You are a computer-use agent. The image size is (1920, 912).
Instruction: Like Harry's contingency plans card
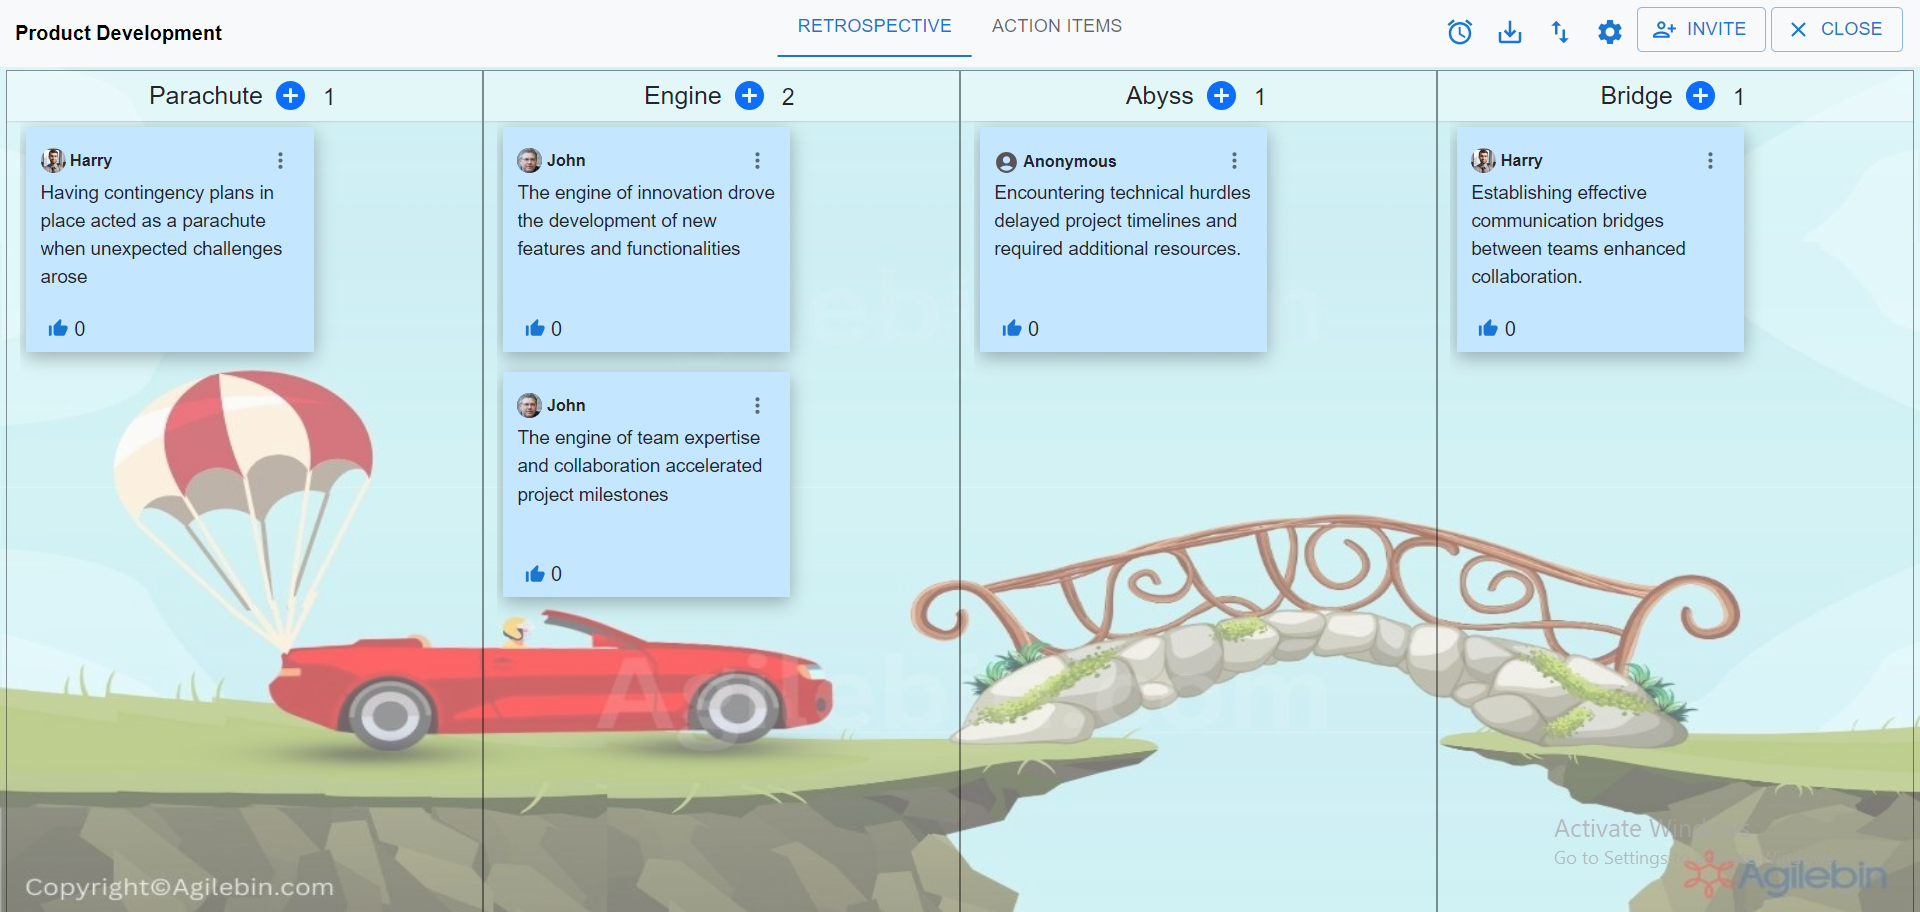[x=59, y=328]
